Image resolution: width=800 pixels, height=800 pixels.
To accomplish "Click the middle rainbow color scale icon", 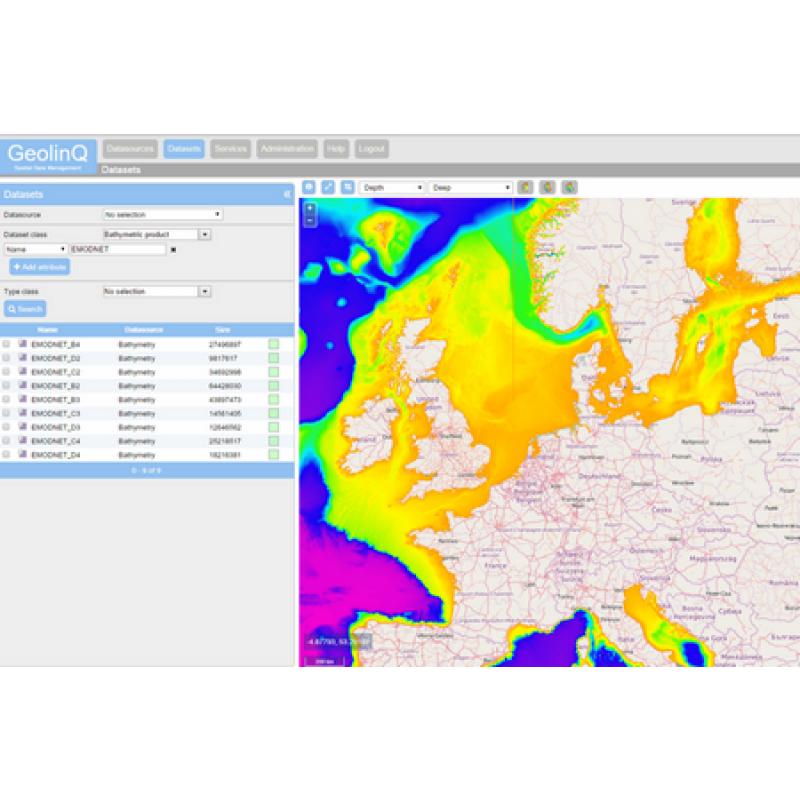I will click(x=547, y=187).
